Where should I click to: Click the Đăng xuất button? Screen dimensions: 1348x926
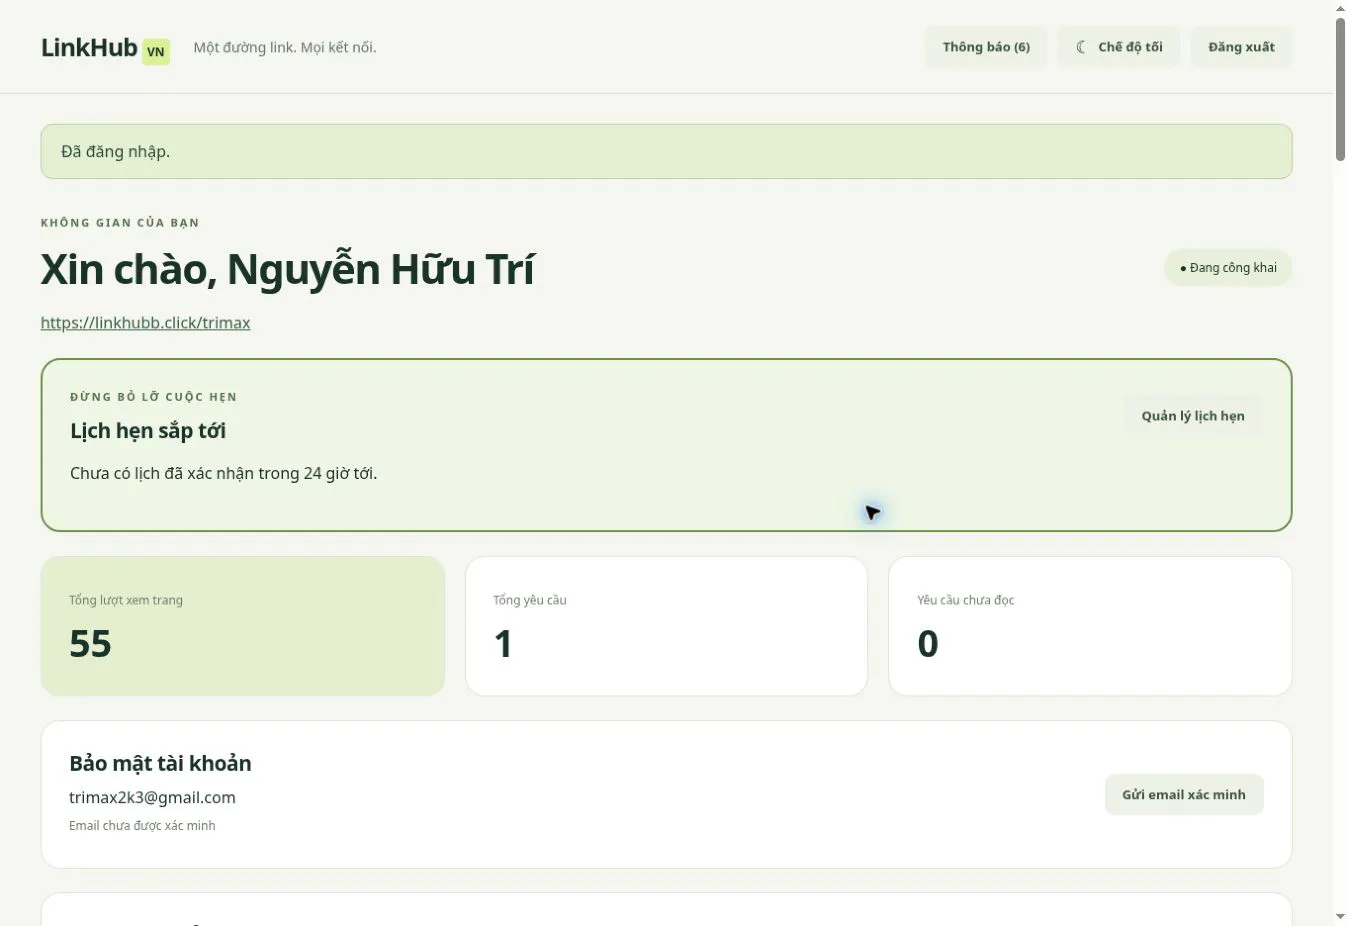1241,47
